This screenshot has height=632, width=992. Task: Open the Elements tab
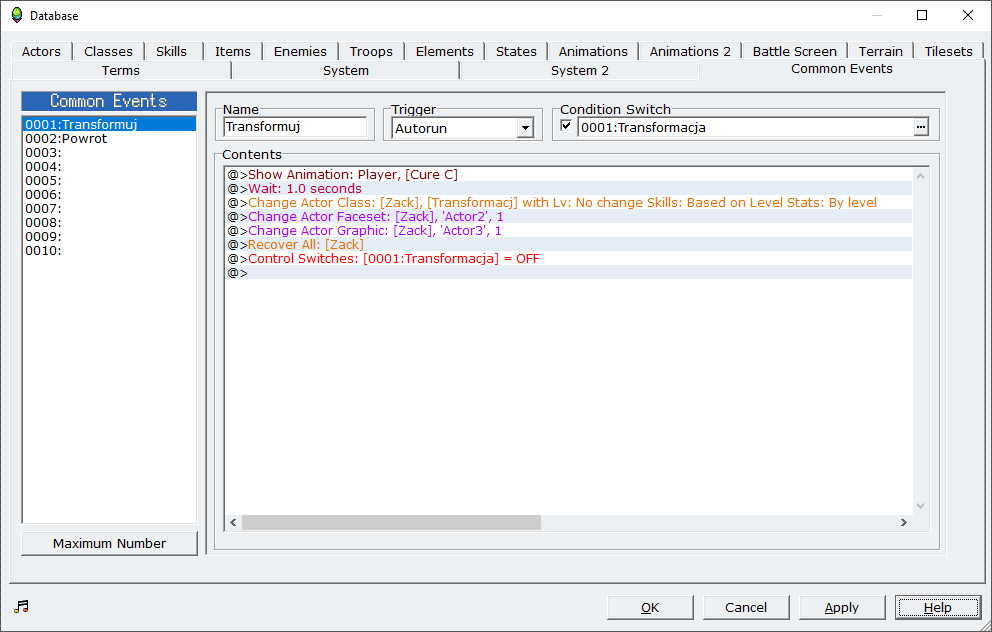[x=444, y=51]
